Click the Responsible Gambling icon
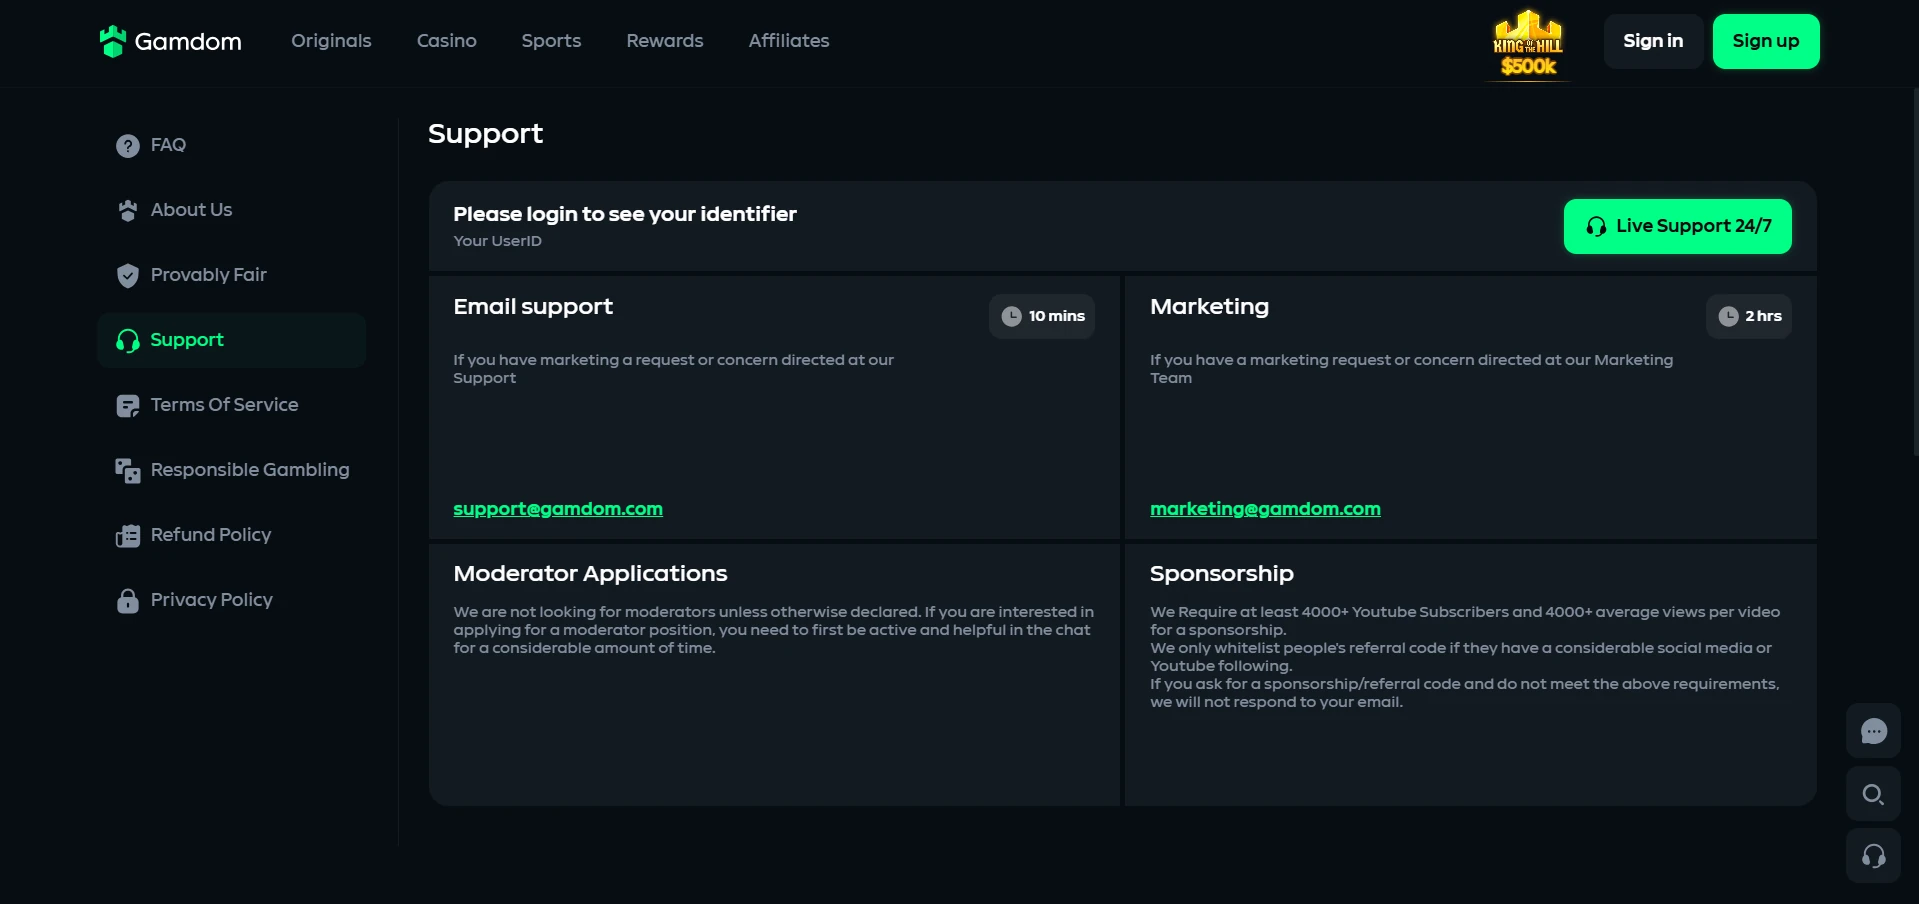Screen dimensions: 1919x904 (128, 471)
